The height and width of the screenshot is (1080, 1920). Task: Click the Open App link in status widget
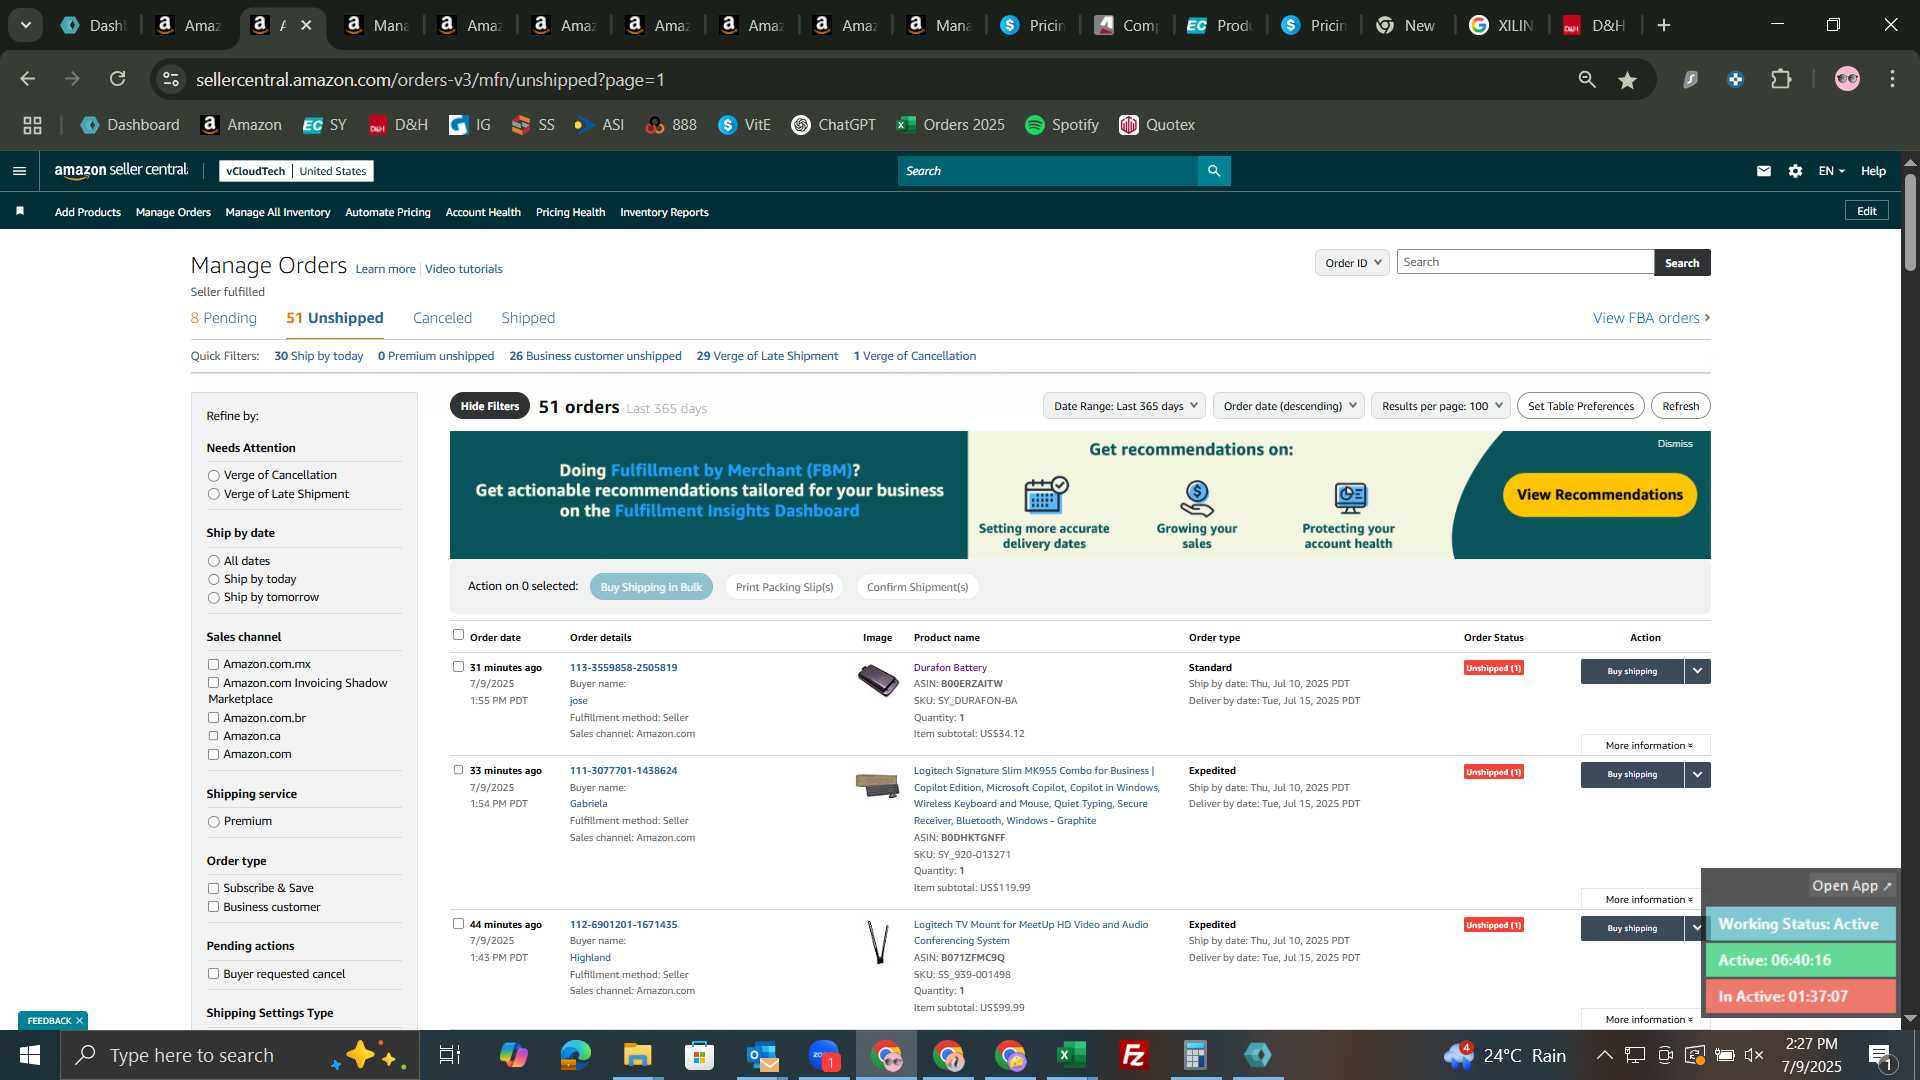point(1852,886)
